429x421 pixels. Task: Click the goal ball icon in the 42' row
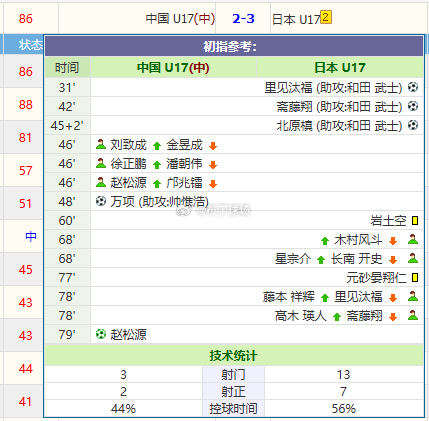[x=413, y=106]
